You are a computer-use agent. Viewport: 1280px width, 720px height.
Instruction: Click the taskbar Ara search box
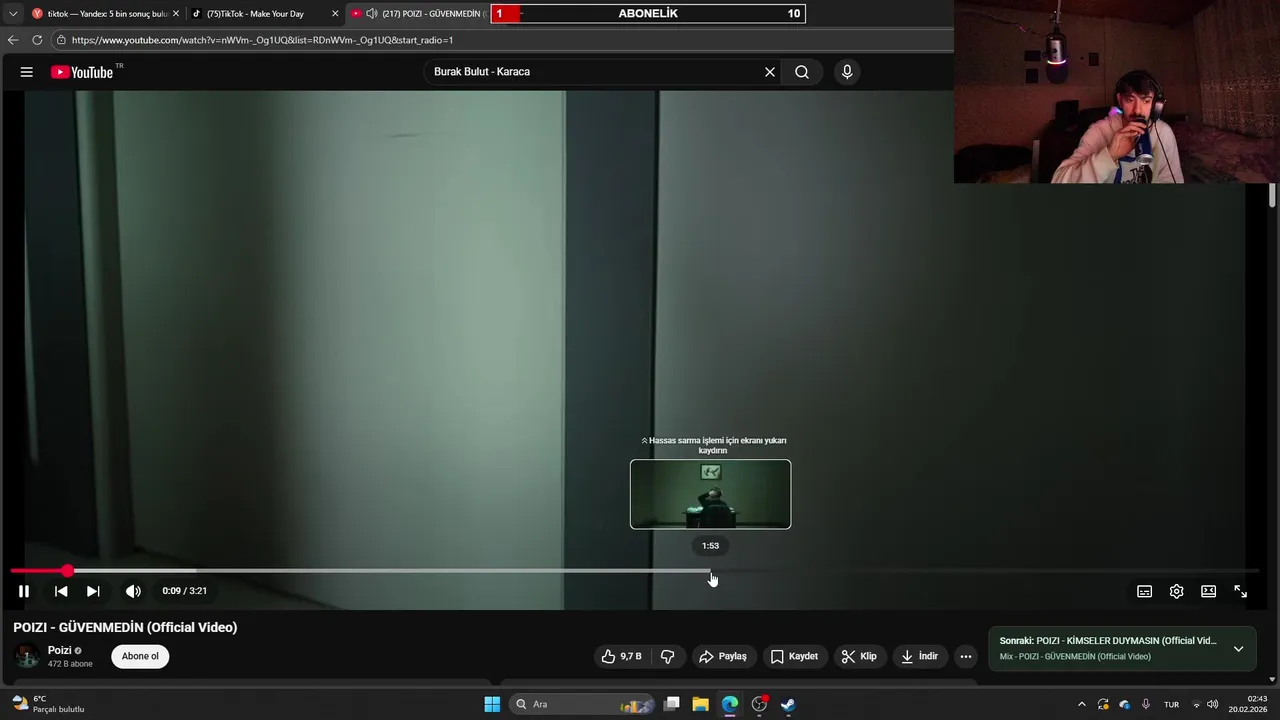583,704
